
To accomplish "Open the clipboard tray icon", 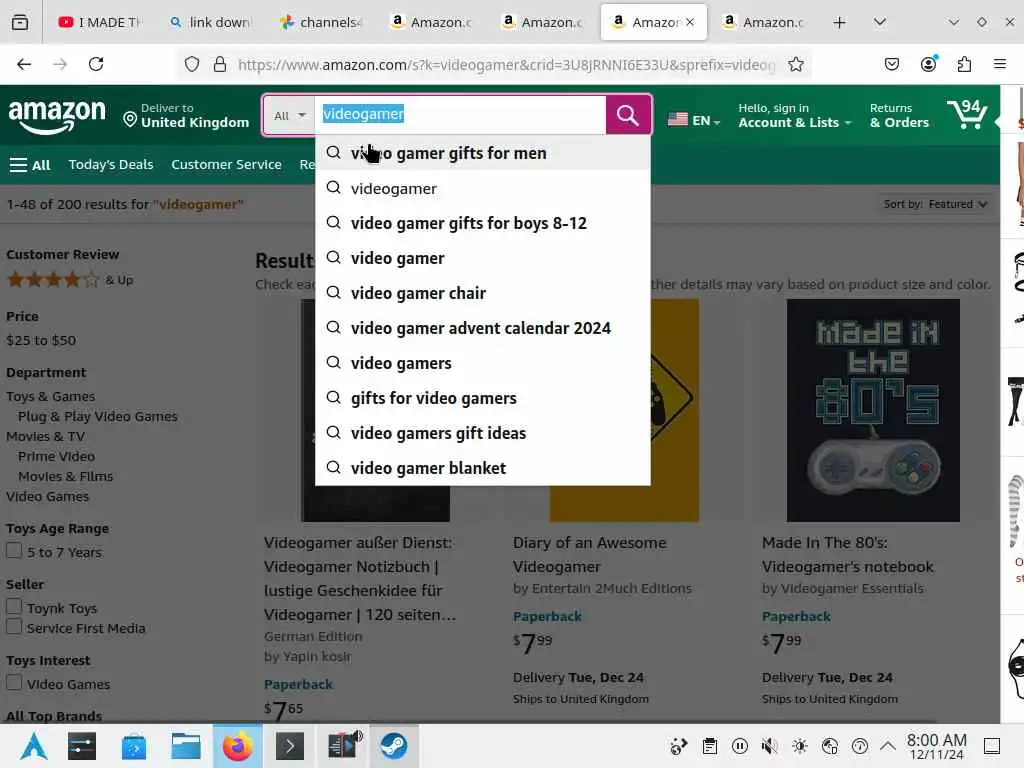I will click(710, 746).
